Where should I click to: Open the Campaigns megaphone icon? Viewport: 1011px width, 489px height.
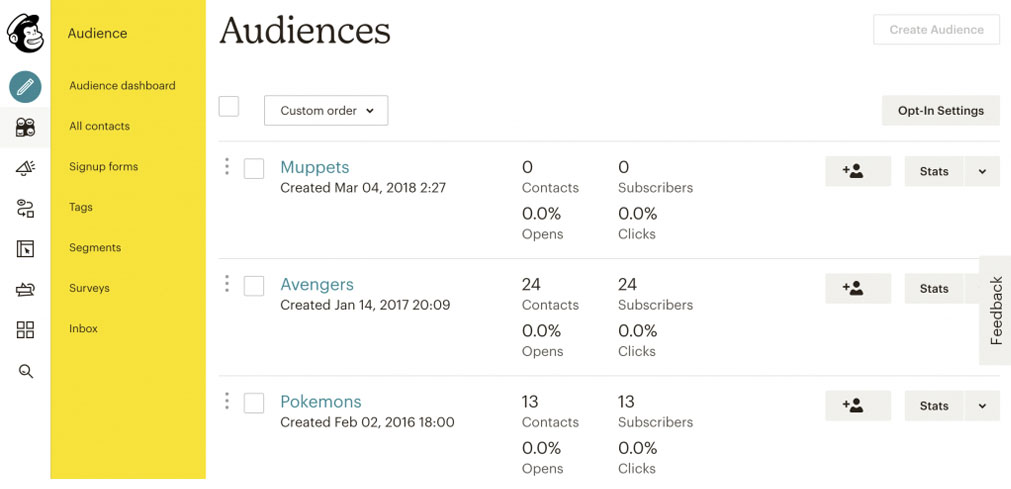tap(25, 168)
